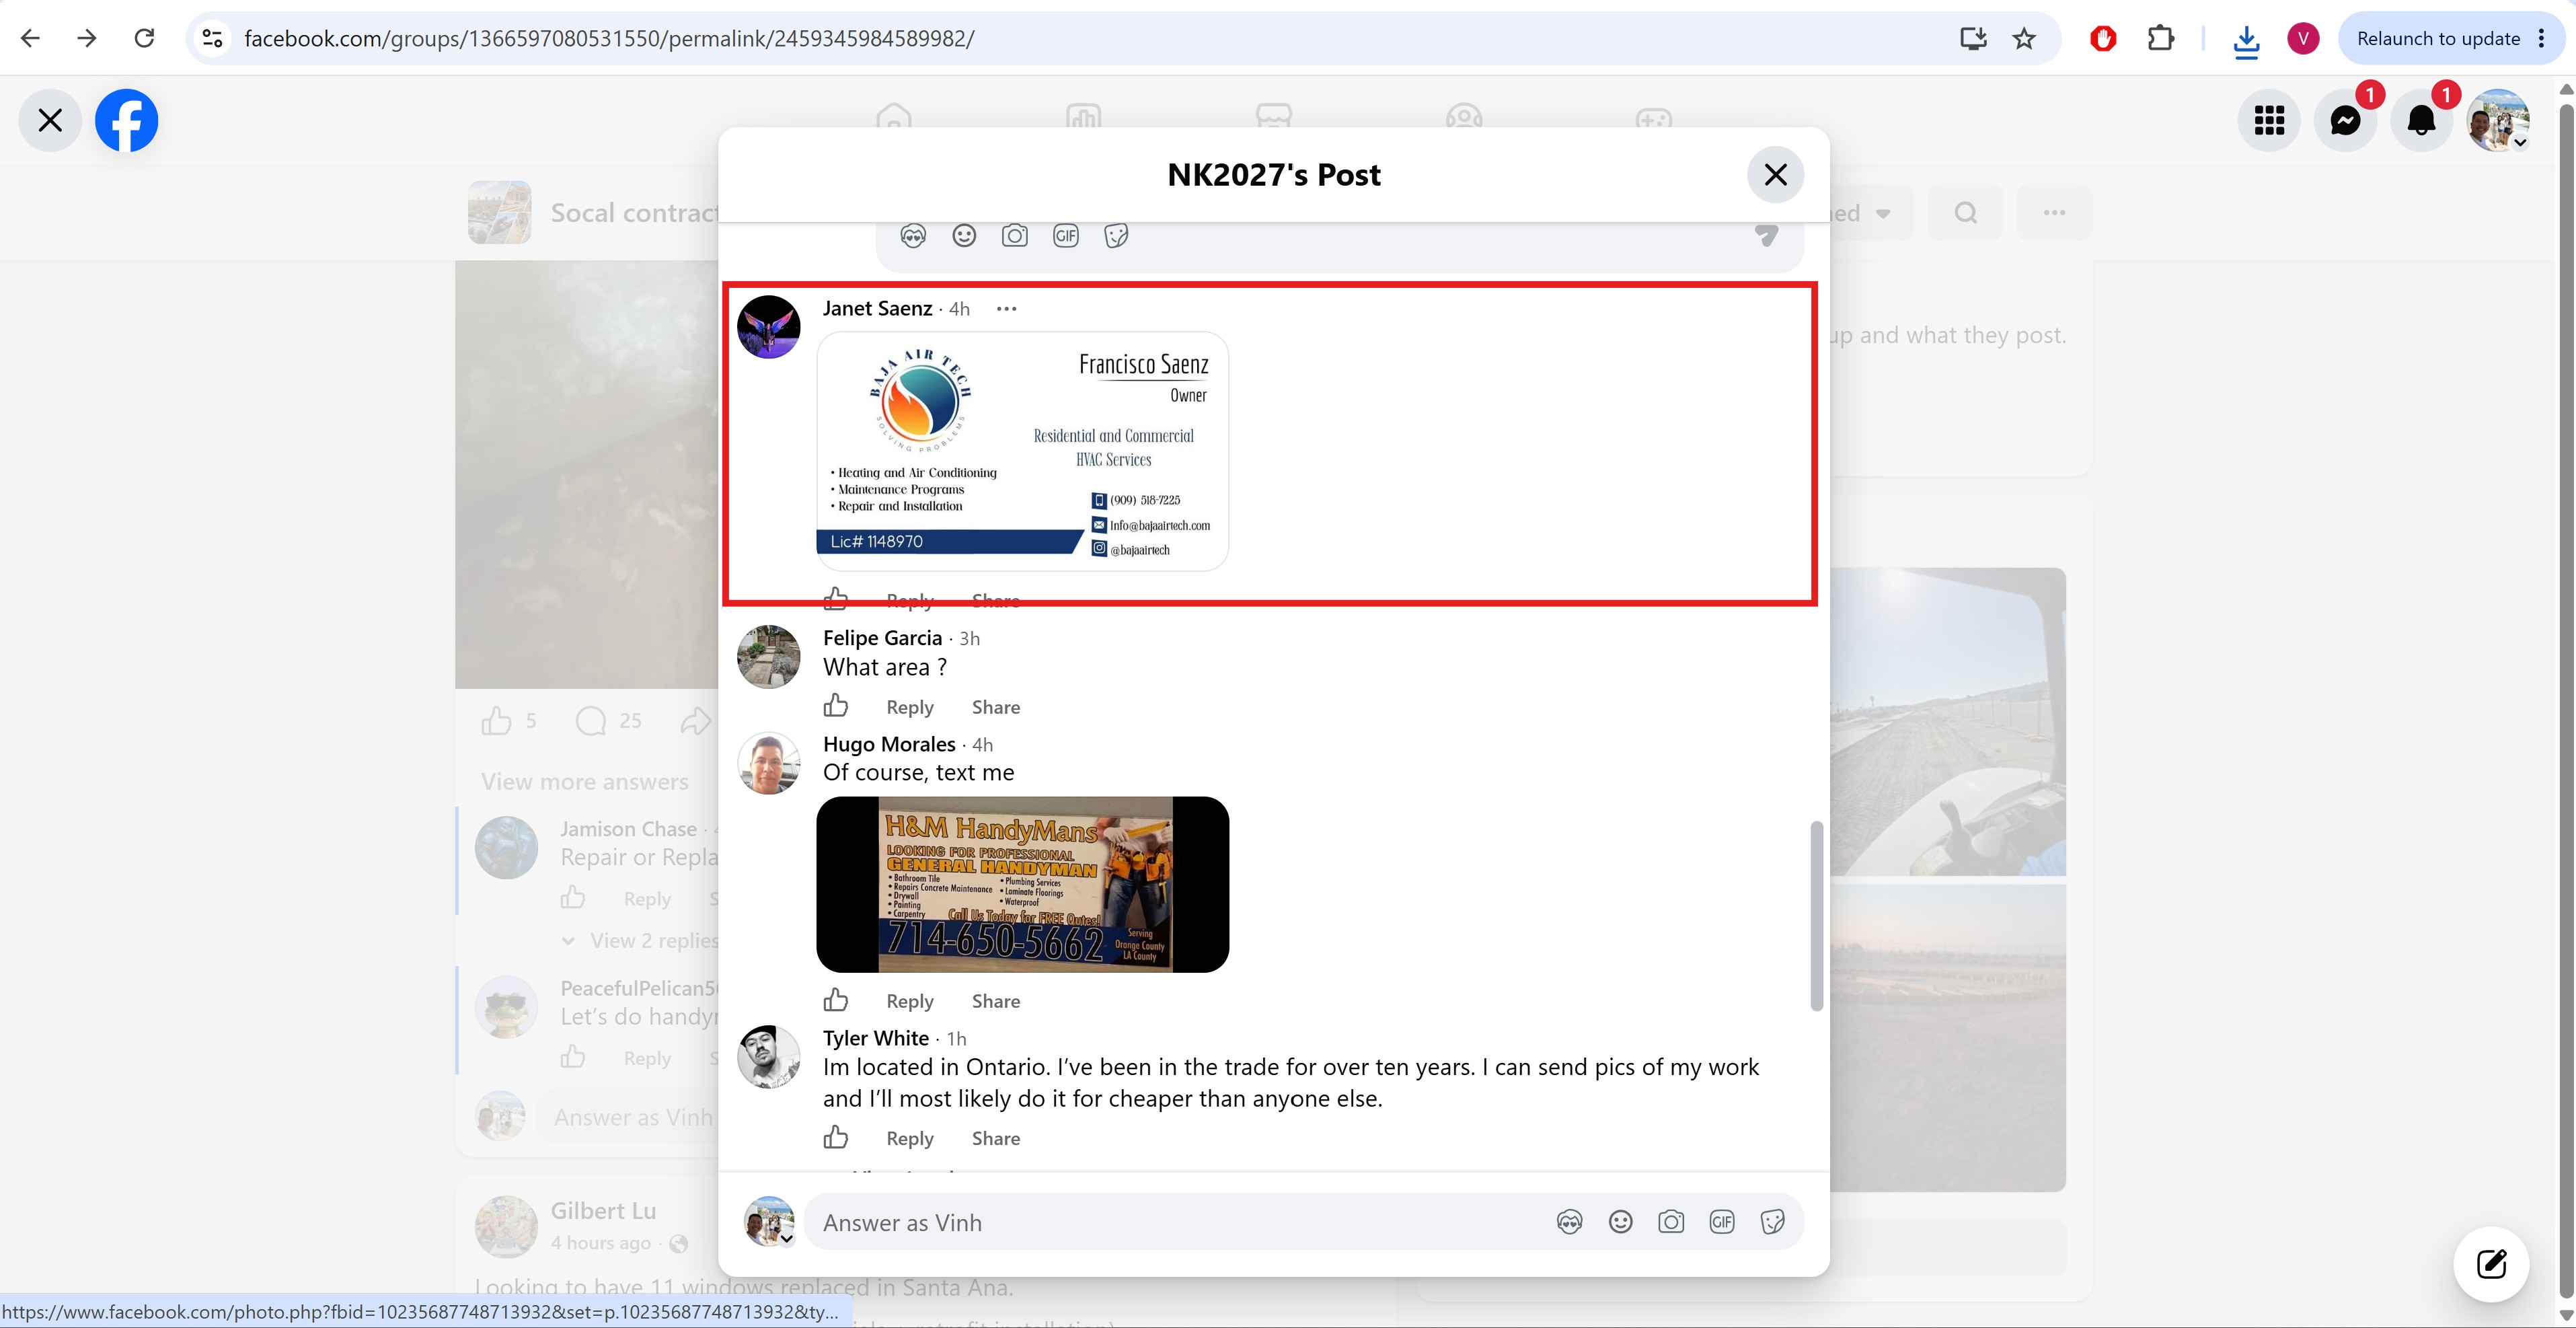
Task: Reply to Felipe Garcia's comment
Action: 910,707
